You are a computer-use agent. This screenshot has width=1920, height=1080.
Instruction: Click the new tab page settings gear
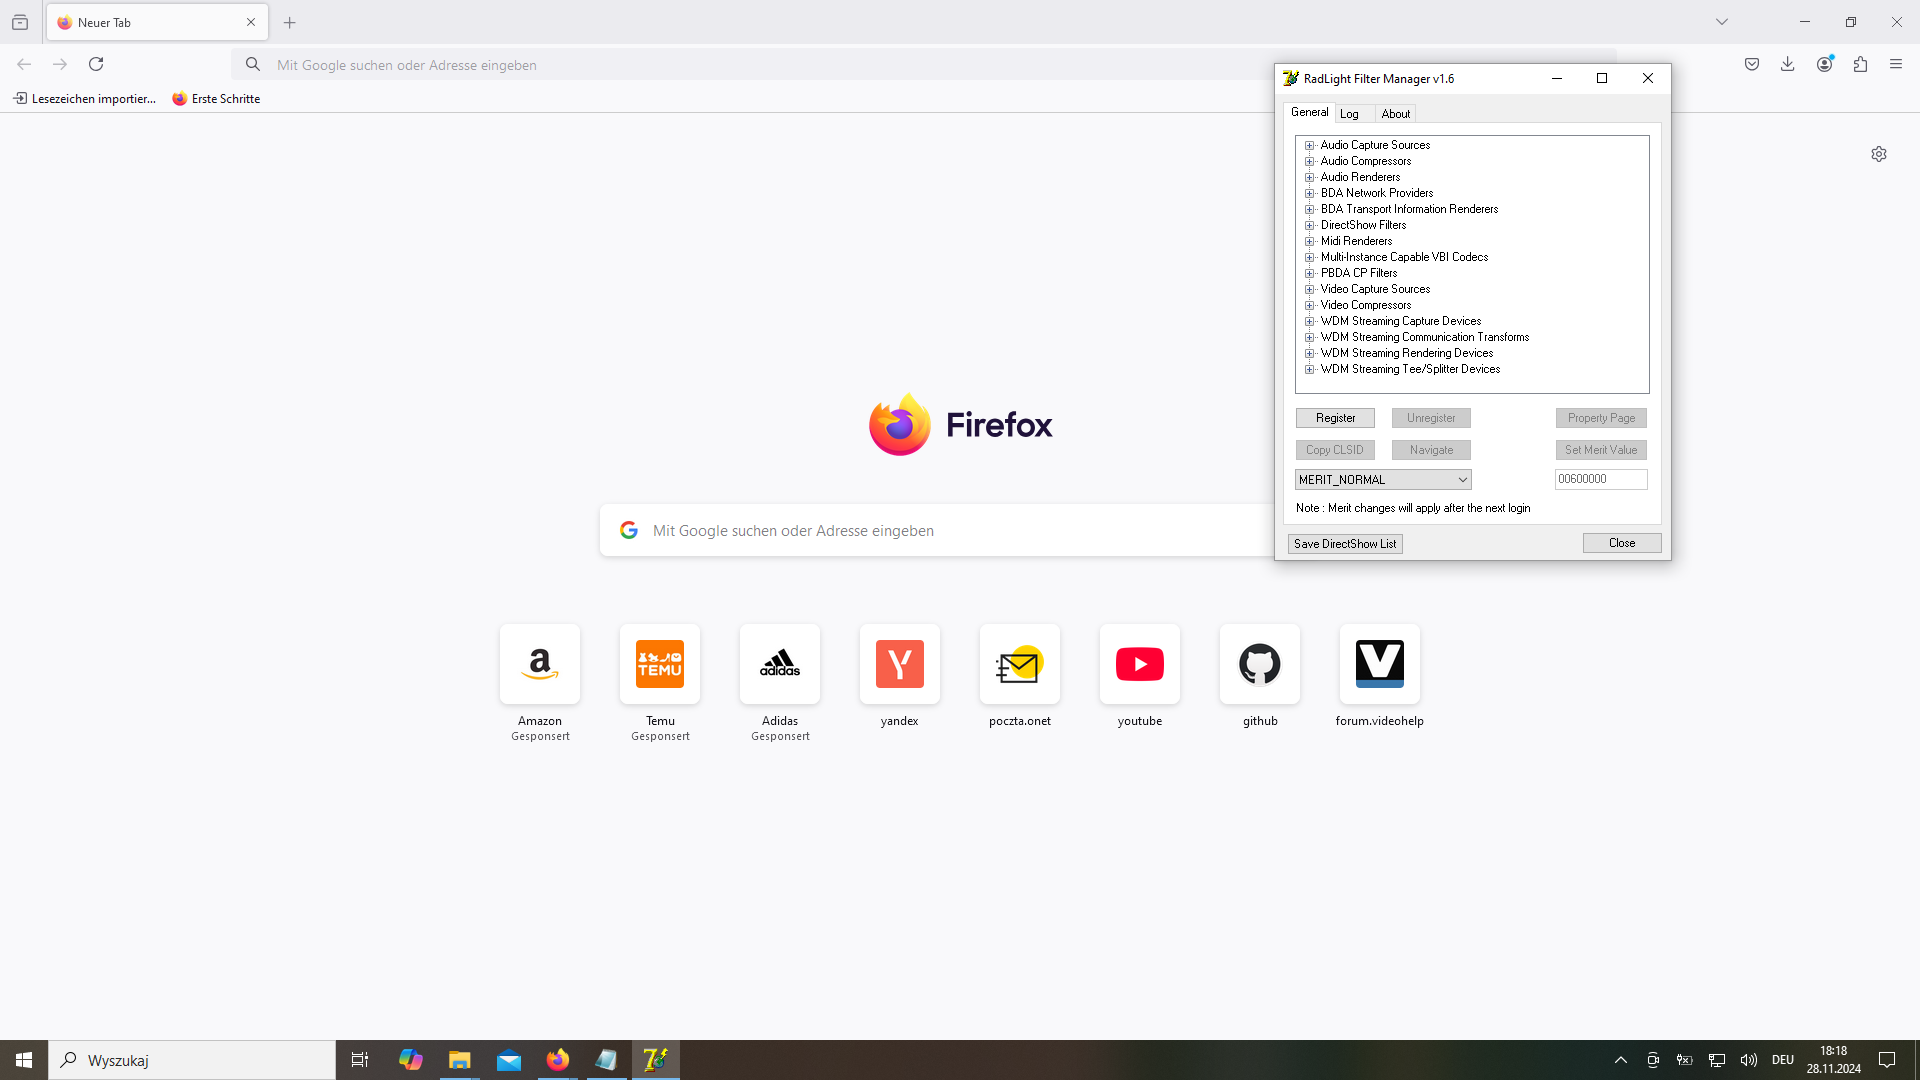point(1879,154)
